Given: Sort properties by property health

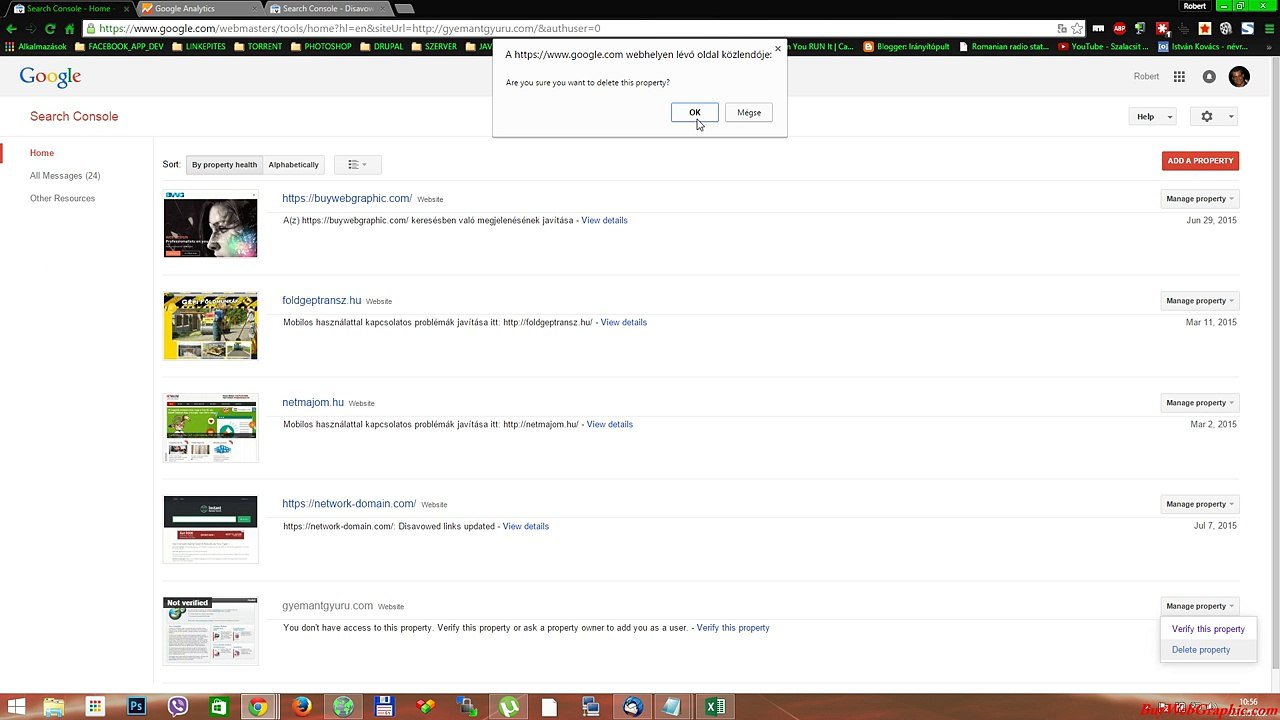Looking at the screenshot, I should pyautogui.click(x=224, y=165).
